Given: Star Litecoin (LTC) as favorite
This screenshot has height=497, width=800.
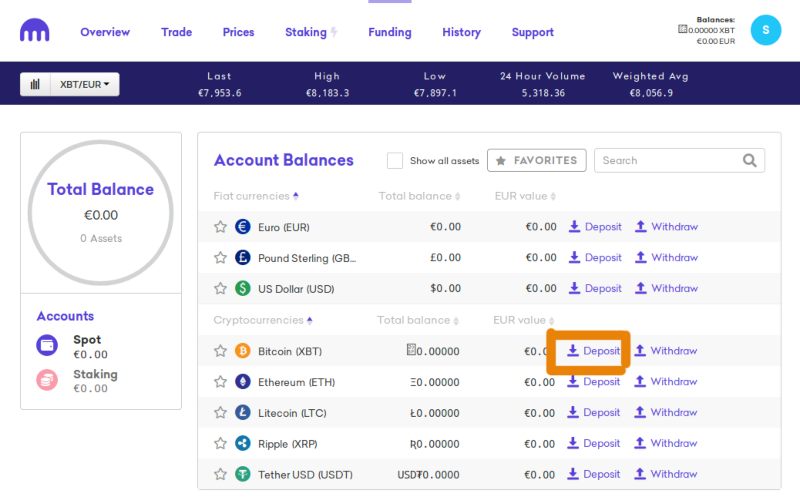Looking at the screenshot, I should pyautogui.click(x=220, y=412).
